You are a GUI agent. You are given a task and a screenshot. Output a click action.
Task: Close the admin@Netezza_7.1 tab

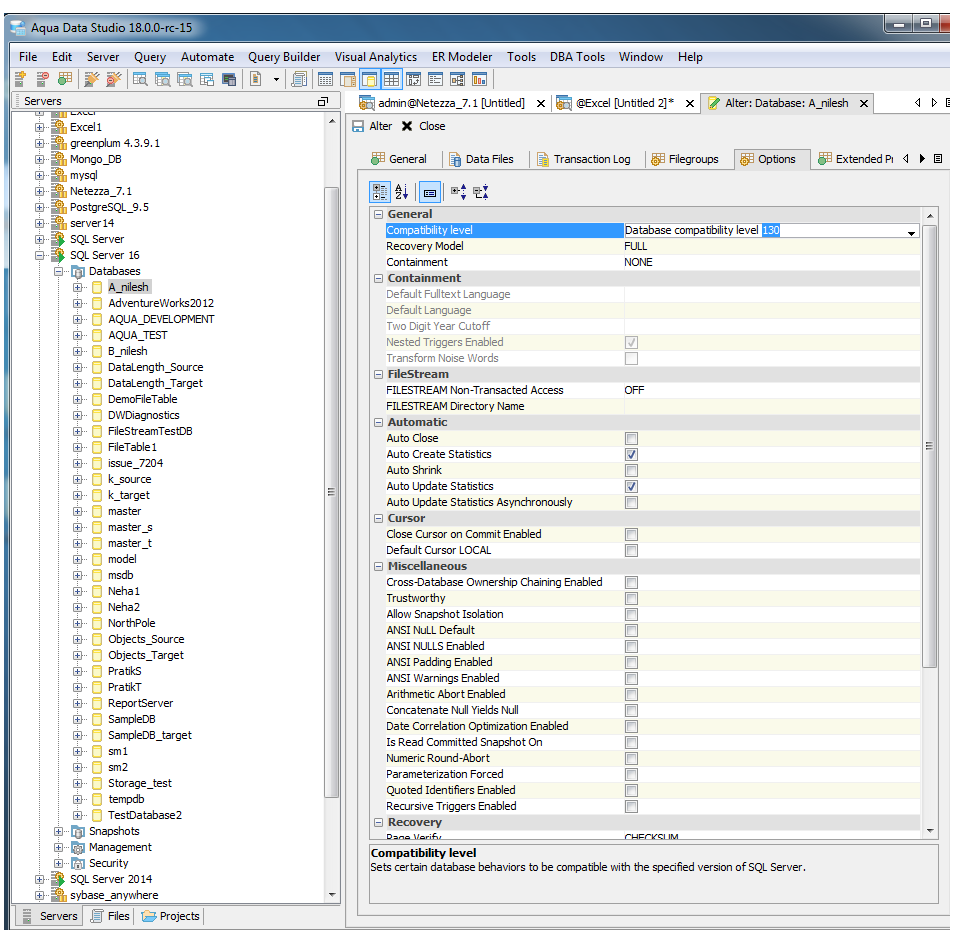[541, 104]
